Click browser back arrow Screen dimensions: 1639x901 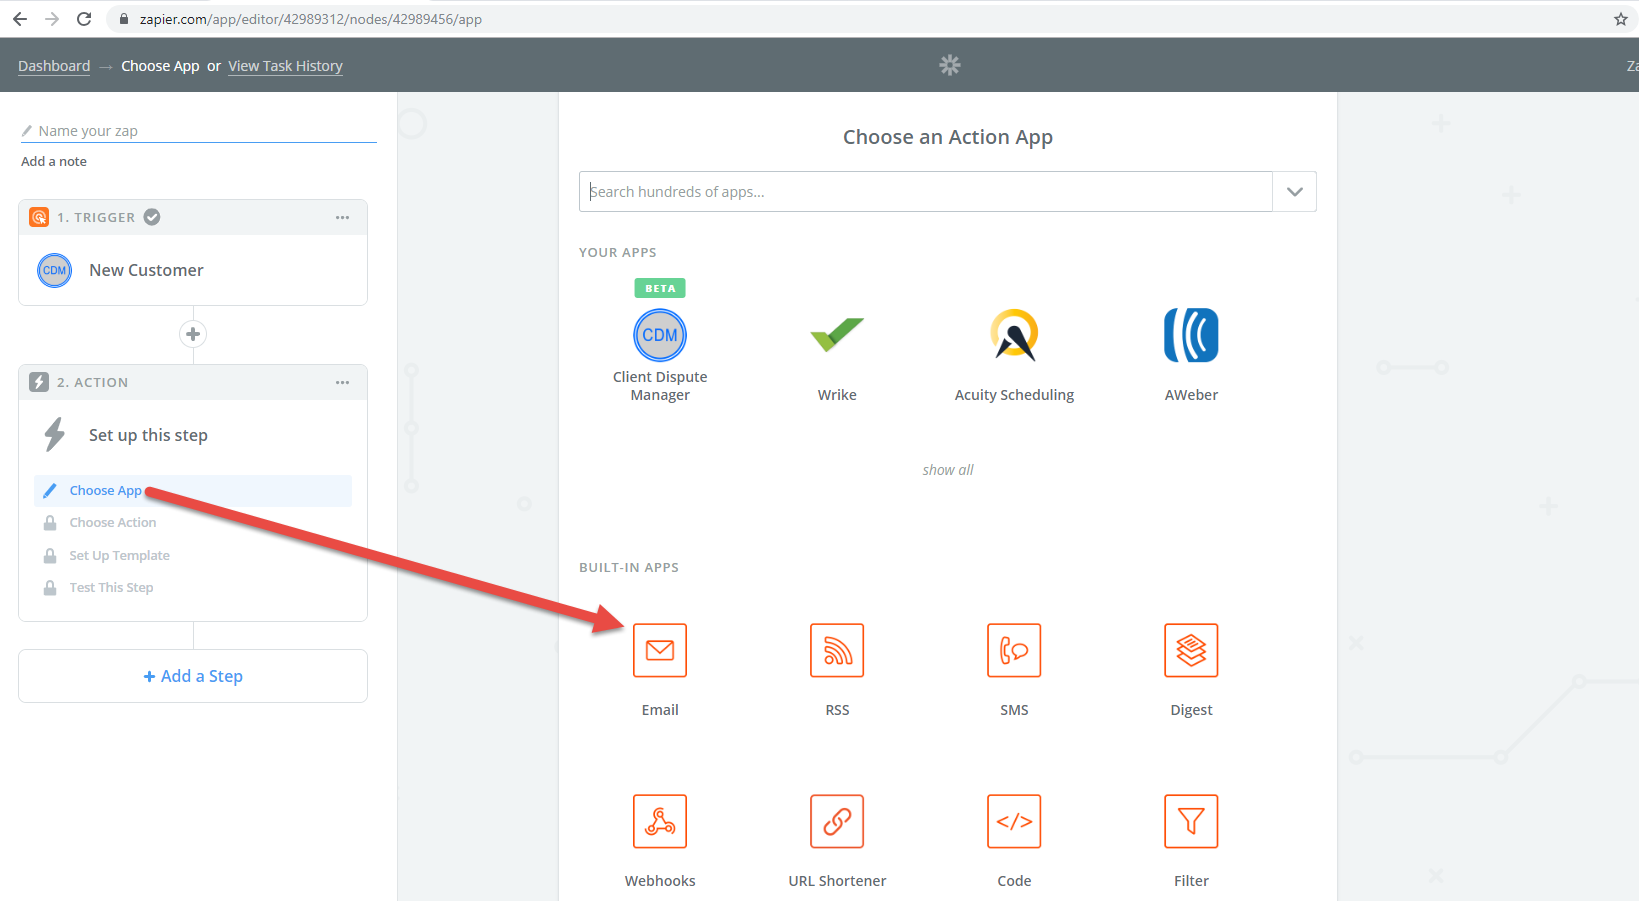[20, 19]
